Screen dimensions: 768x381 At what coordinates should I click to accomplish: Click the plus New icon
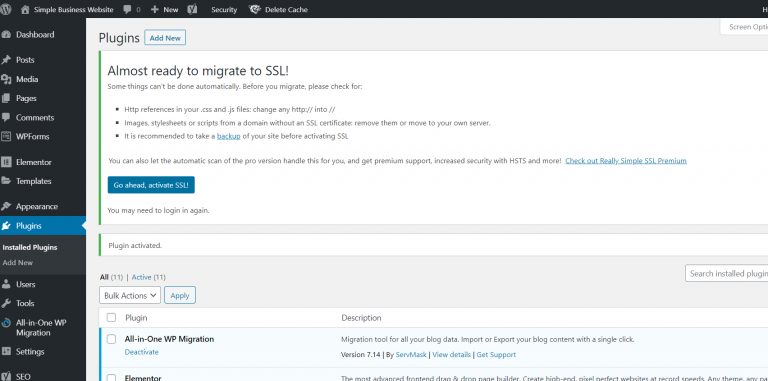point(155,9)
